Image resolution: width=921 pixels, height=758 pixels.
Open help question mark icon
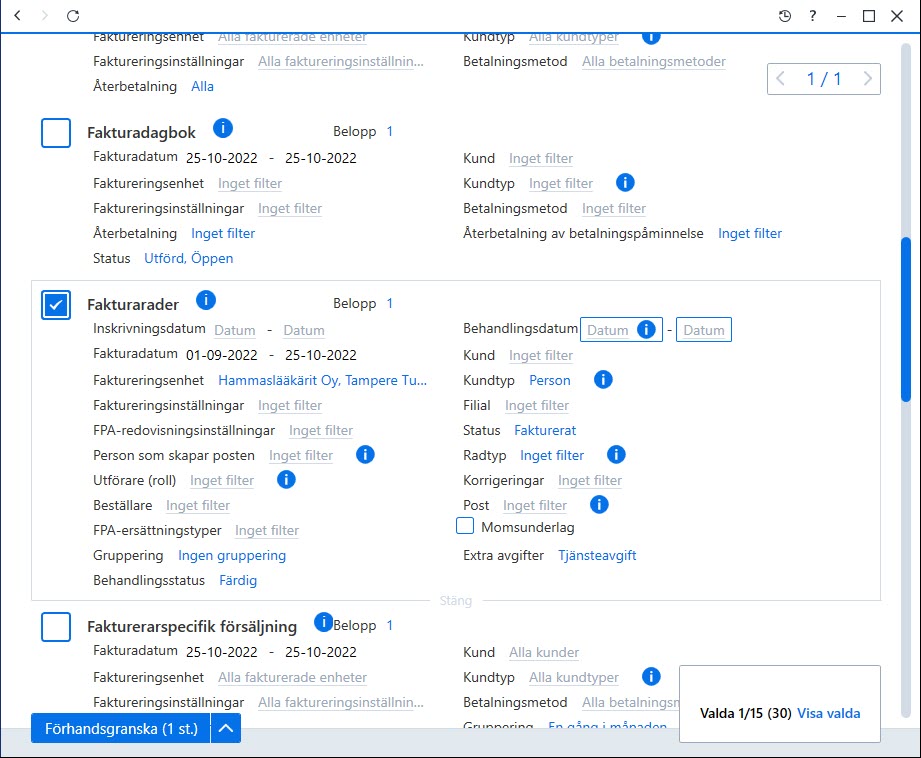[813, 16]
